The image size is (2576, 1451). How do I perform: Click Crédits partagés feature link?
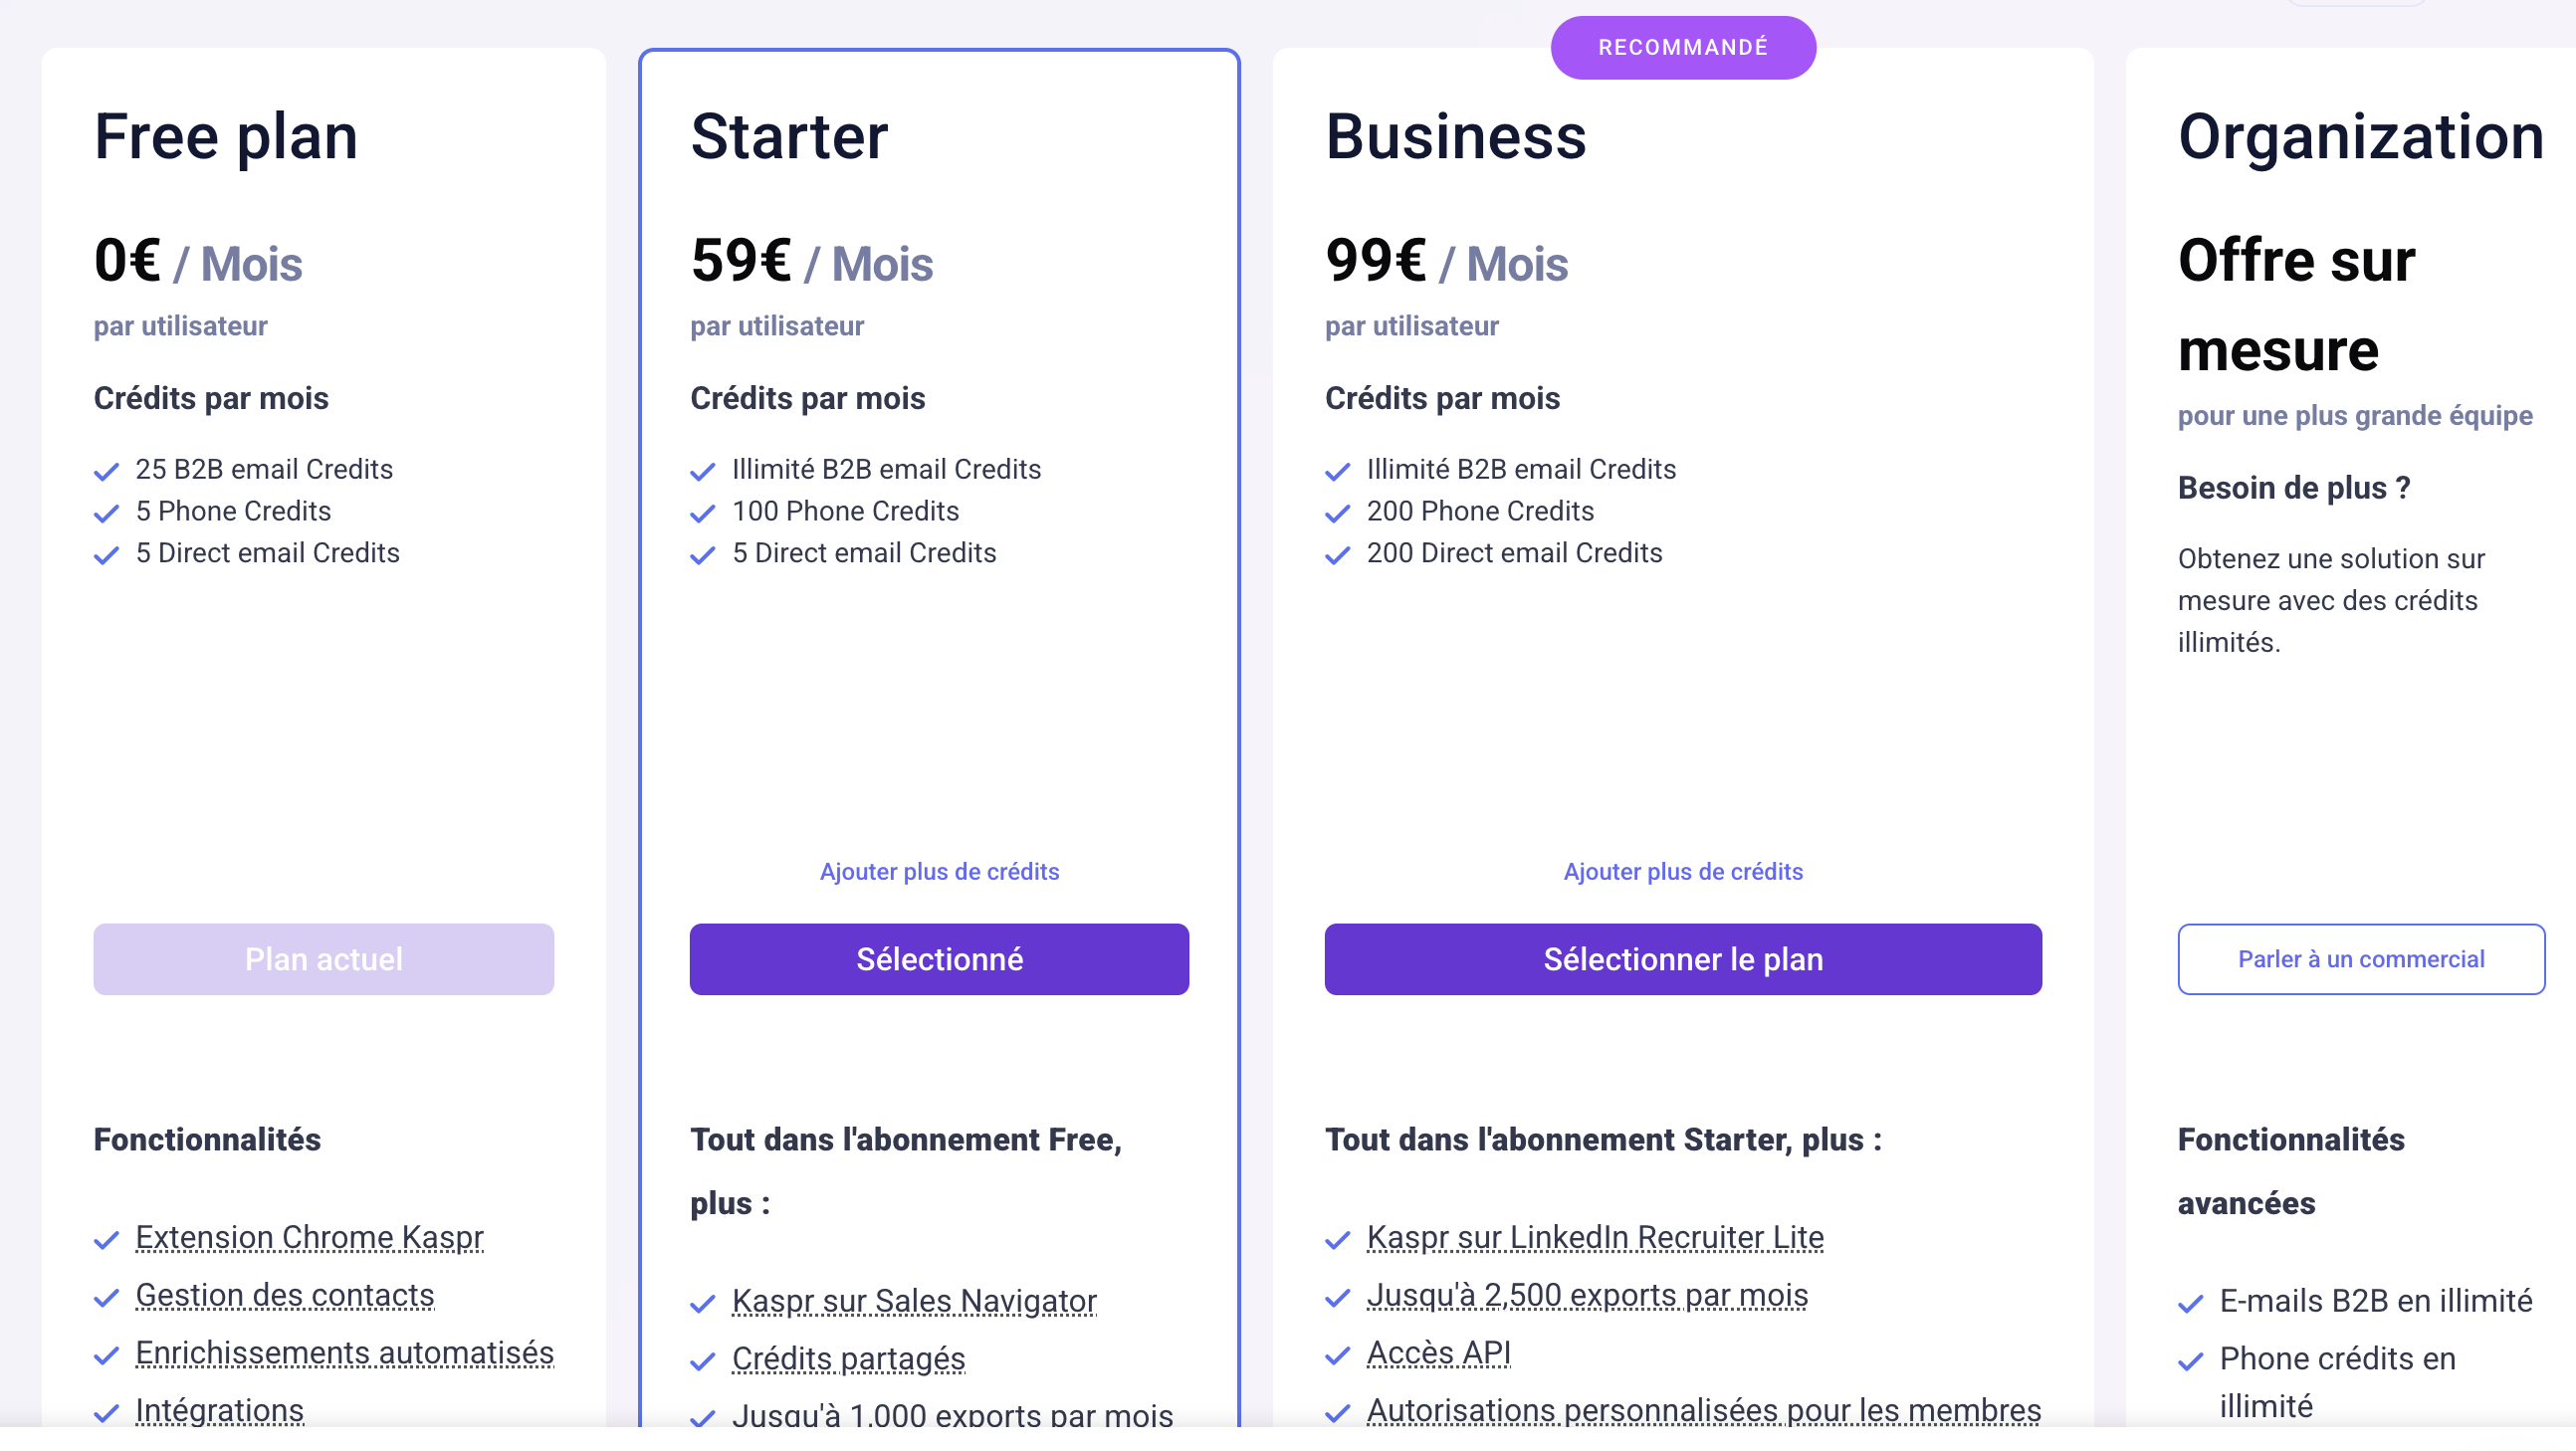coord(848,1360)
